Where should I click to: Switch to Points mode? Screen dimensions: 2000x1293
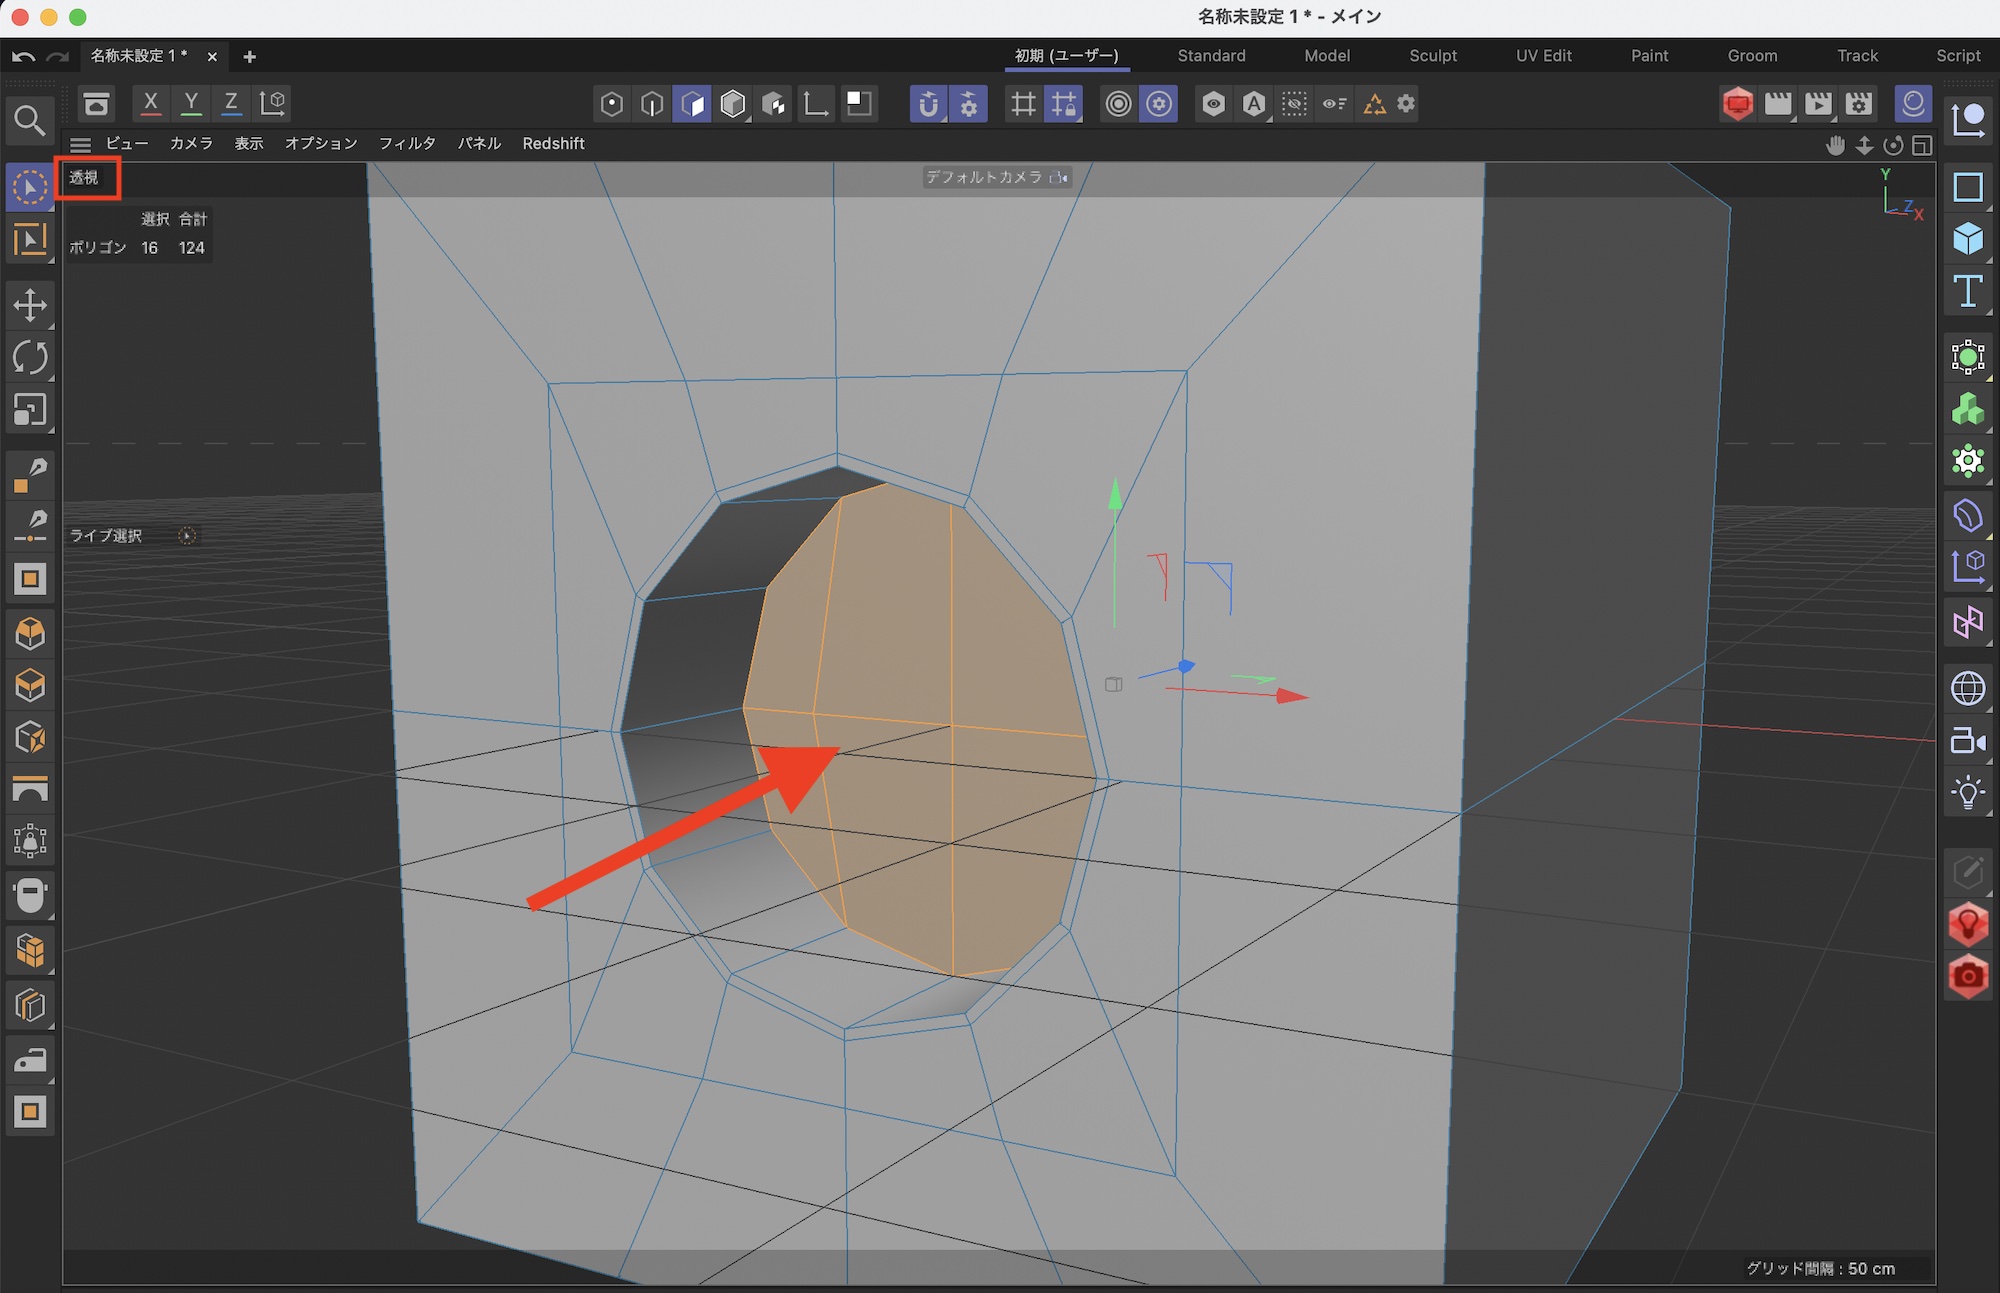612,104
